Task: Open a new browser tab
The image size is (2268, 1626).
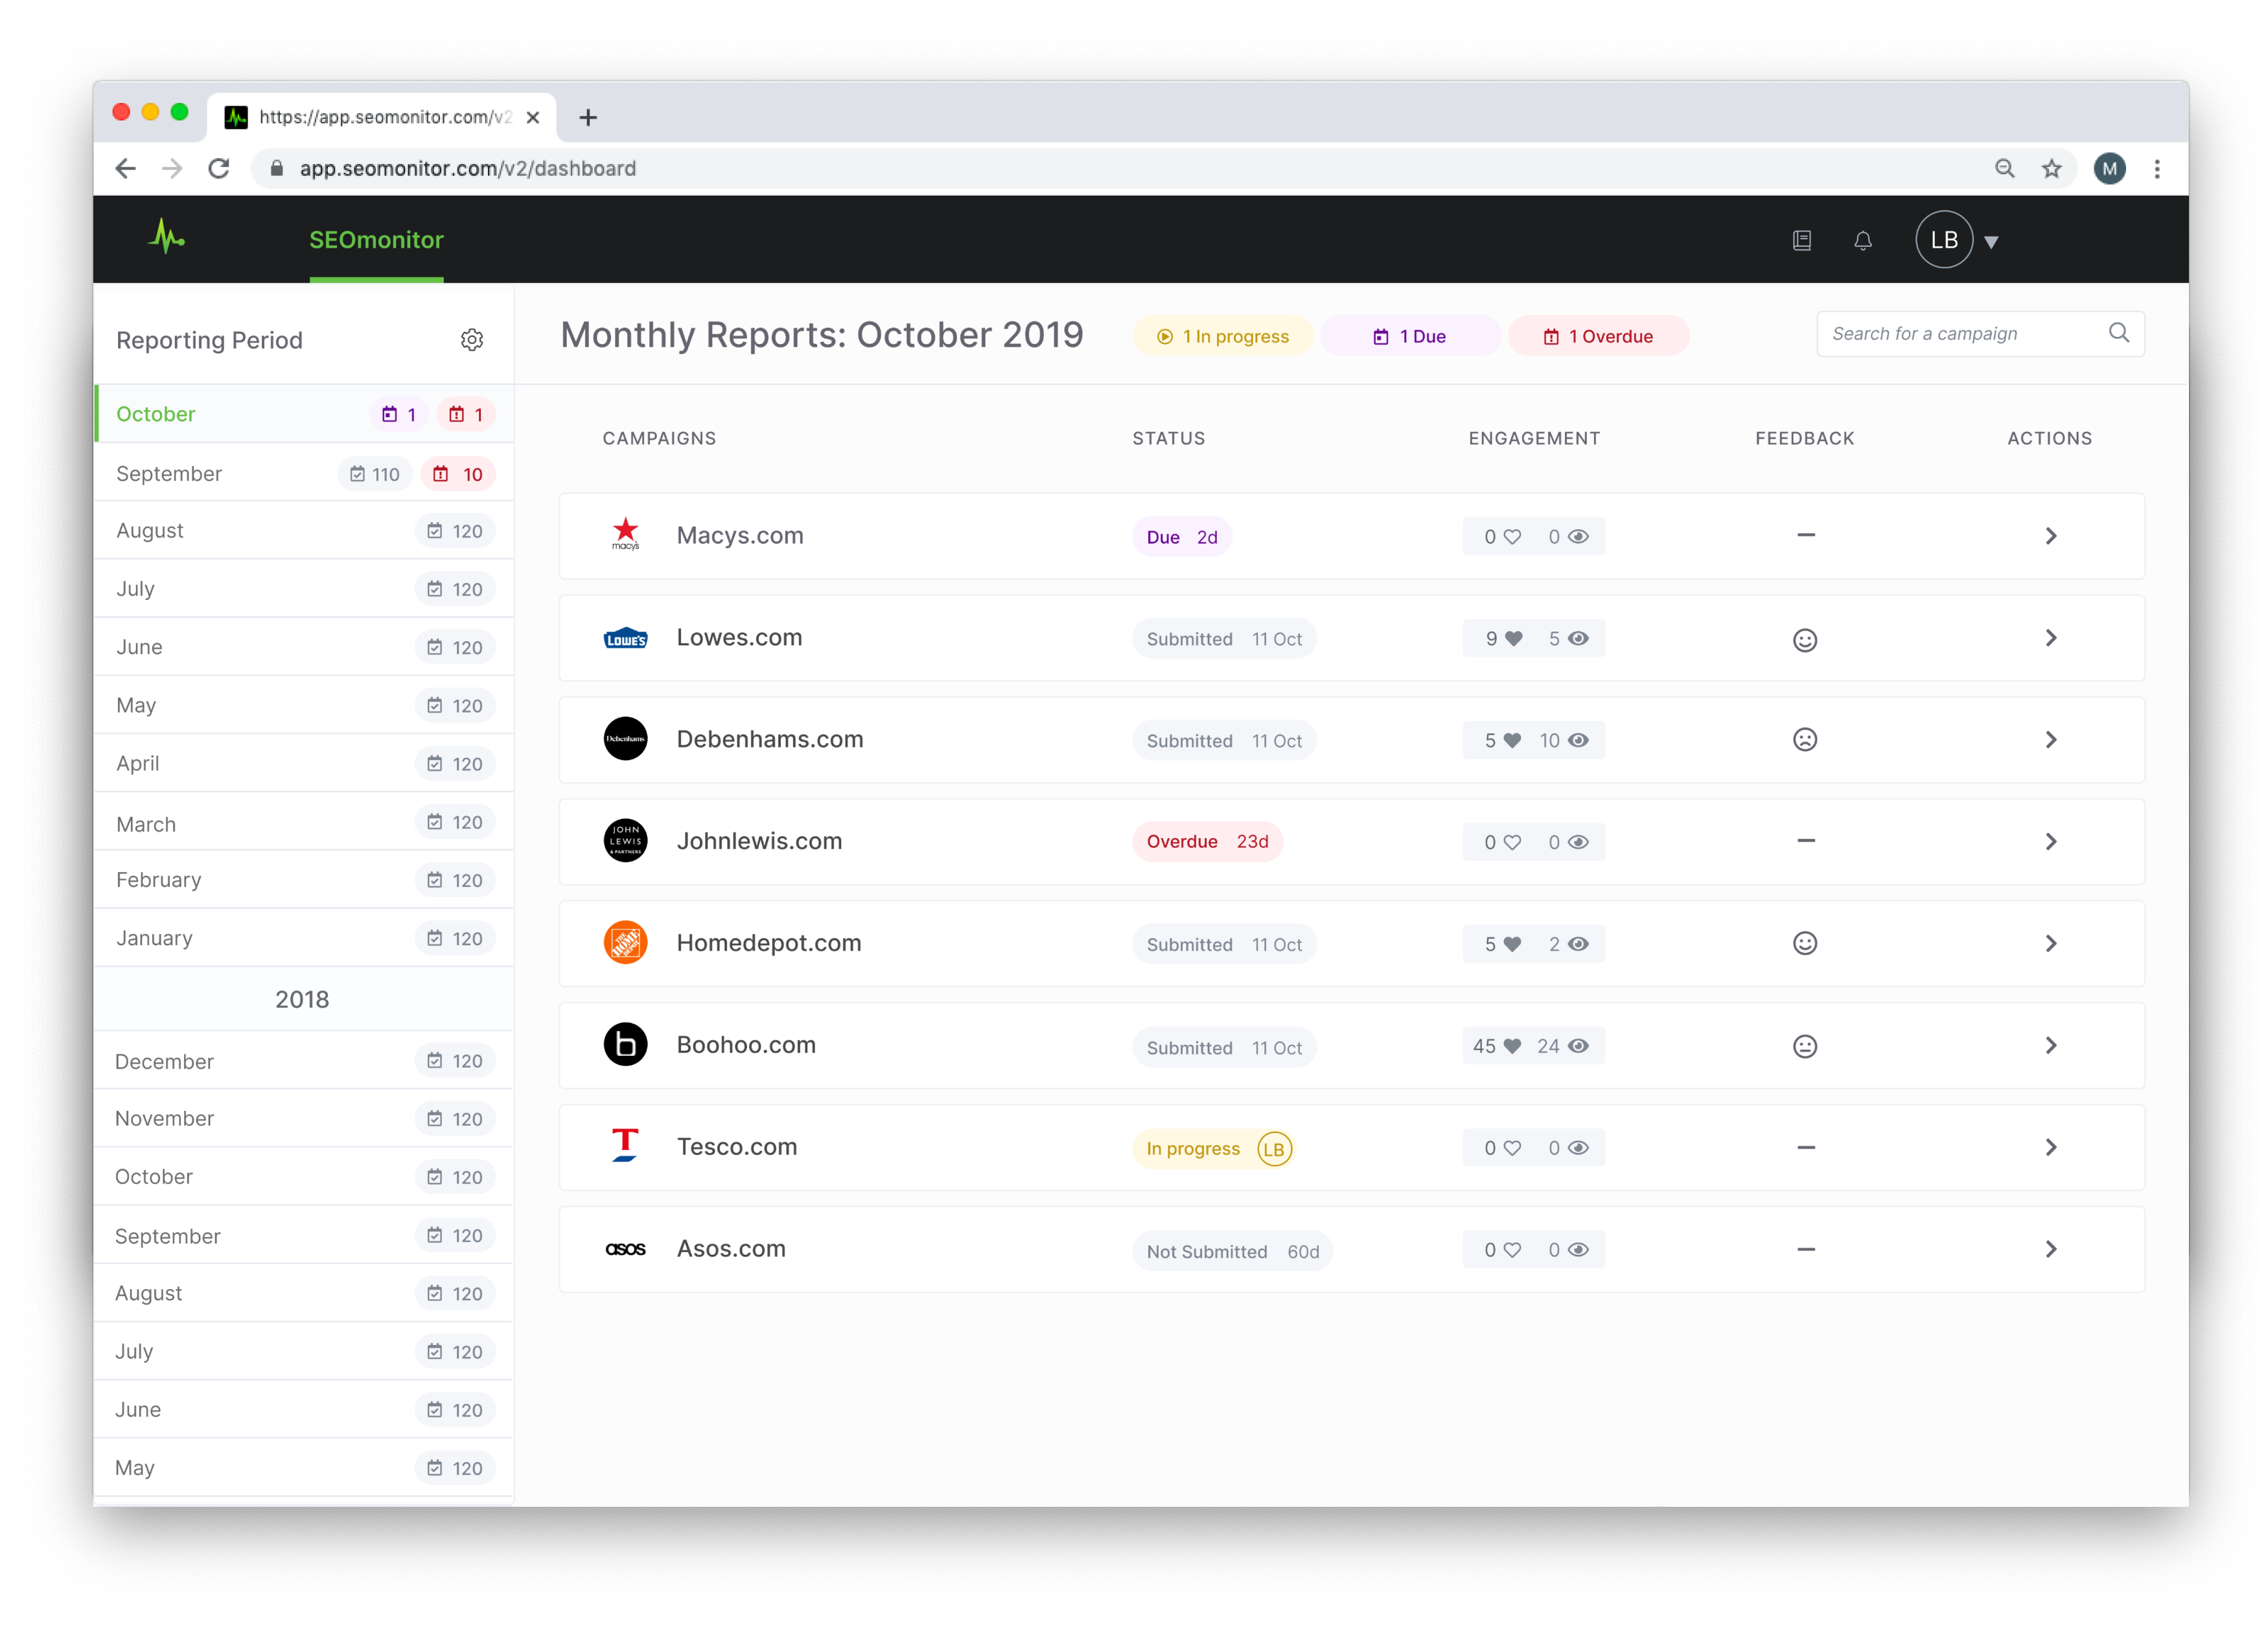Action: pyautogui.click(x=588, y=118)
